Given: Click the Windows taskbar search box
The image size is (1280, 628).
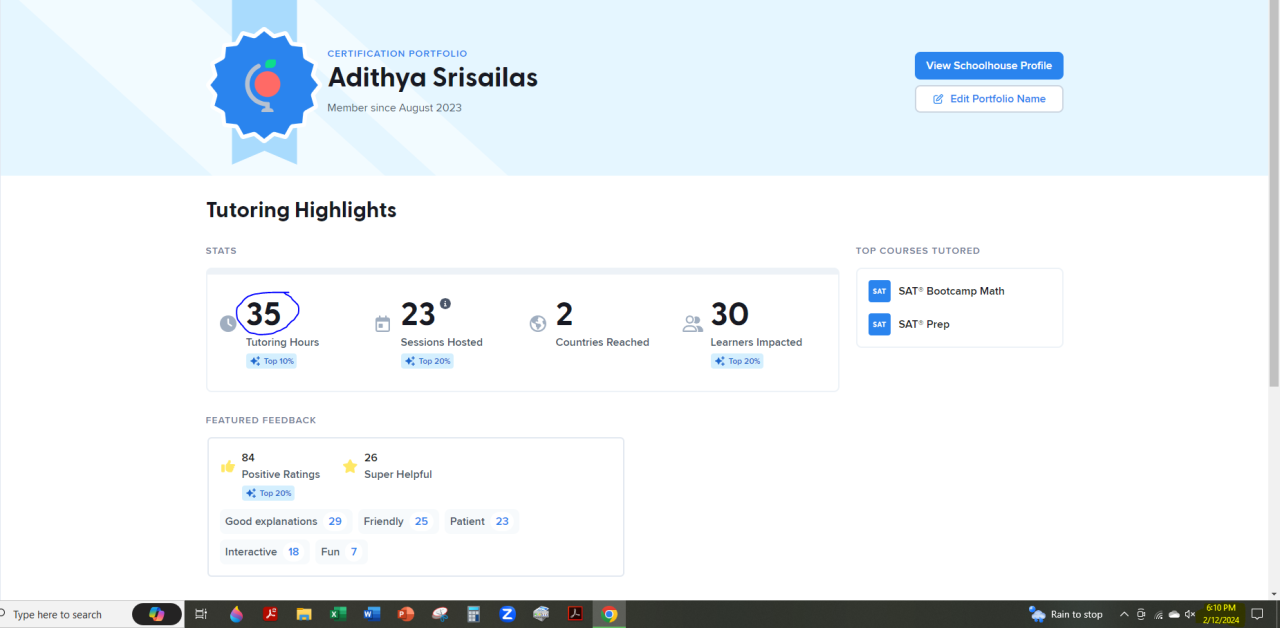Looking at the screenshot, I should [x=64, y=614].
